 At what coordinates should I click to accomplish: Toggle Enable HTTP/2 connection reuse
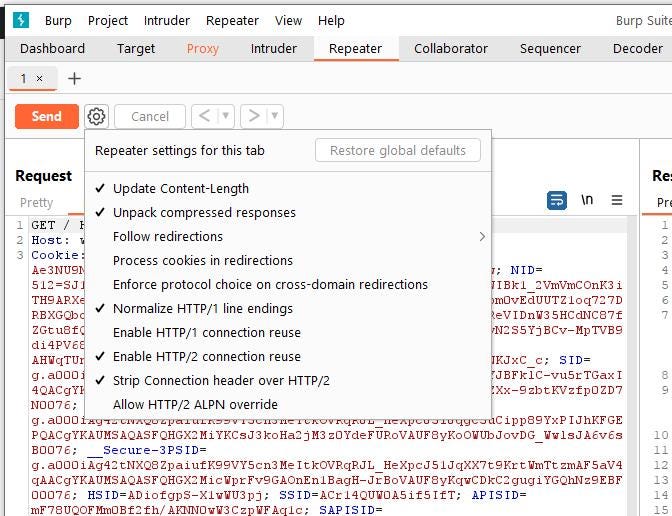coord(288,357)
